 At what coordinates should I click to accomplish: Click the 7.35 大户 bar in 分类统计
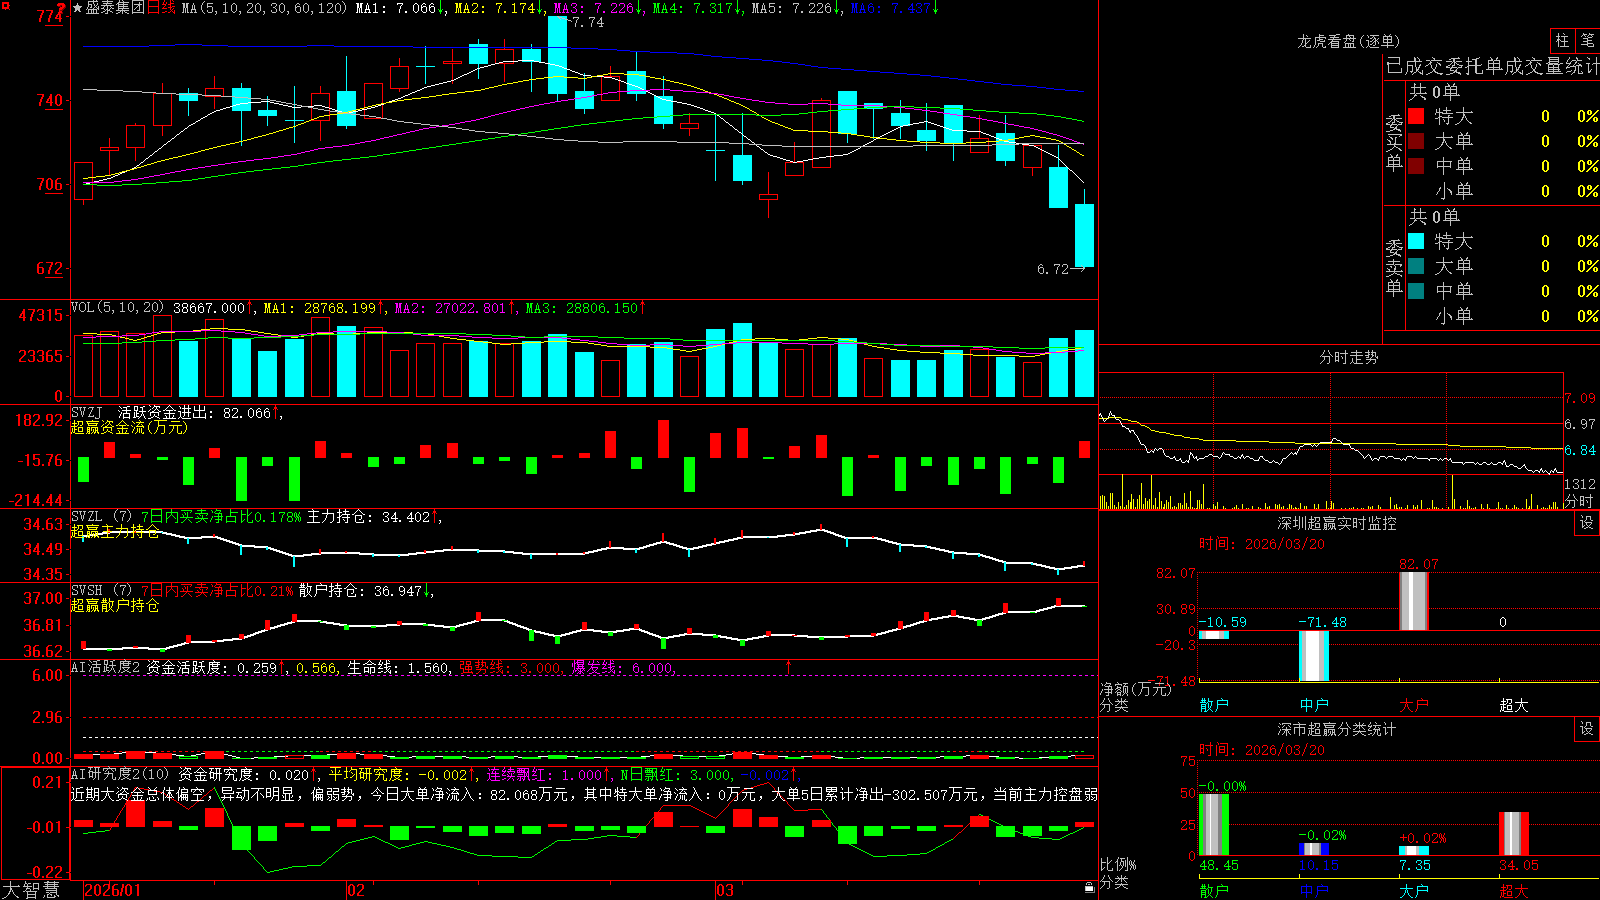coord(1414,851)
